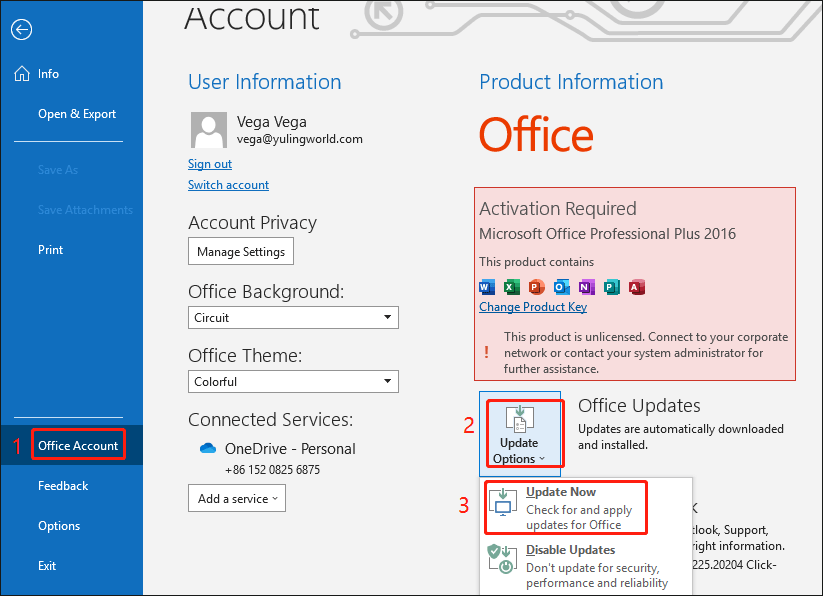
Task: Click the Word app icon
Action: [487, 287]
